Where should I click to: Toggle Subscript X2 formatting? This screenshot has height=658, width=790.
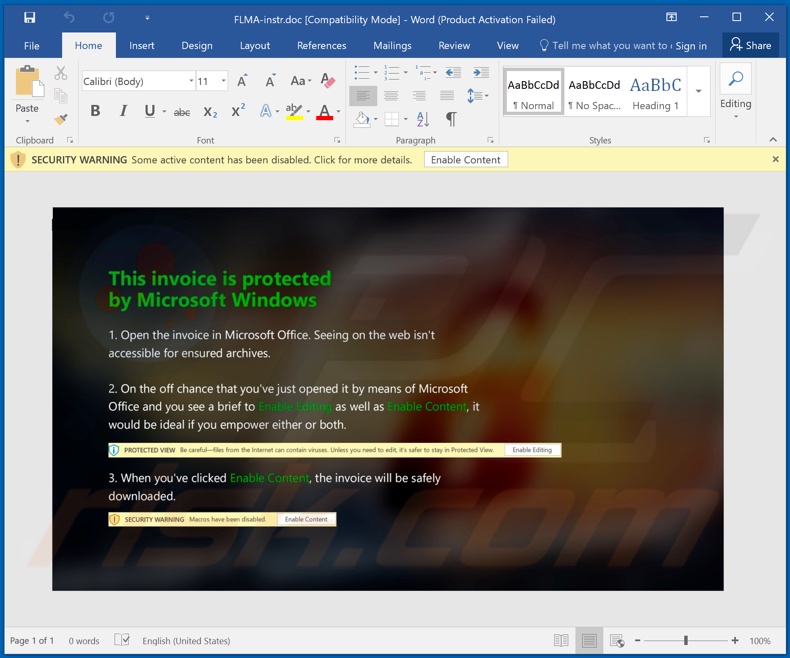[x=210, y=112]
